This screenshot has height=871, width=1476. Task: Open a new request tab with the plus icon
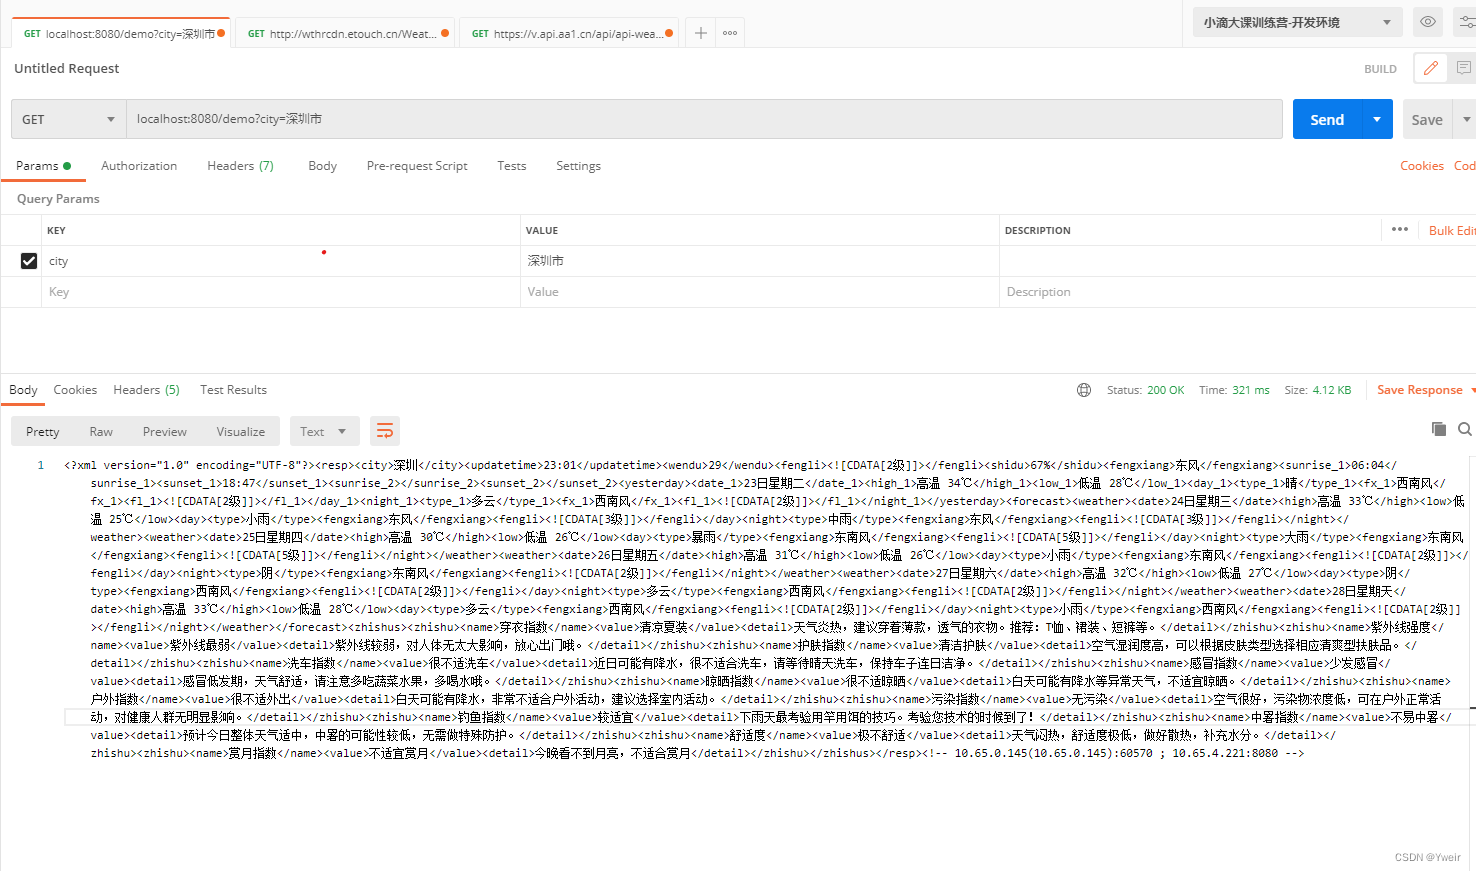[700, 32]
